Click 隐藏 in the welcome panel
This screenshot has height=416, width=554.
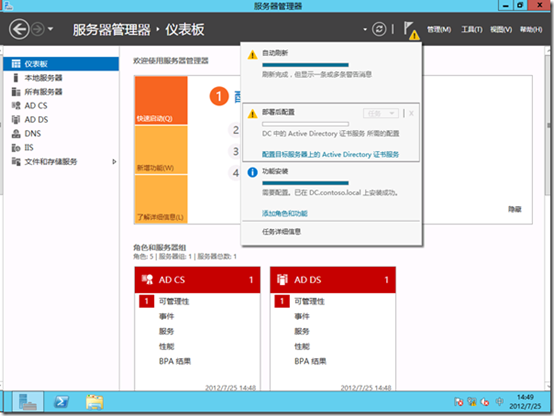click(x=515, y=209)
